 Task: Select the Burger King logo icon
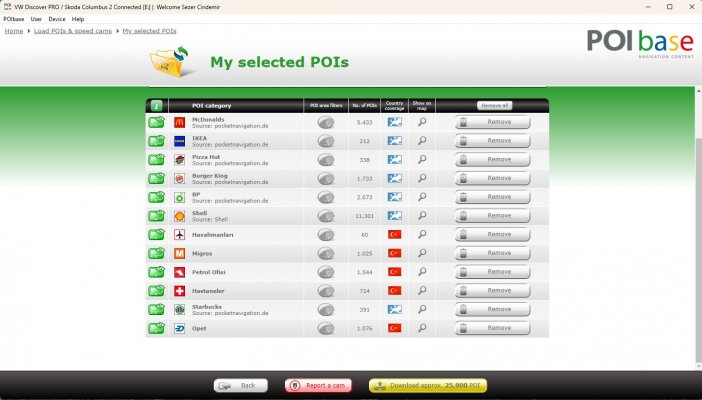[180, 179]
